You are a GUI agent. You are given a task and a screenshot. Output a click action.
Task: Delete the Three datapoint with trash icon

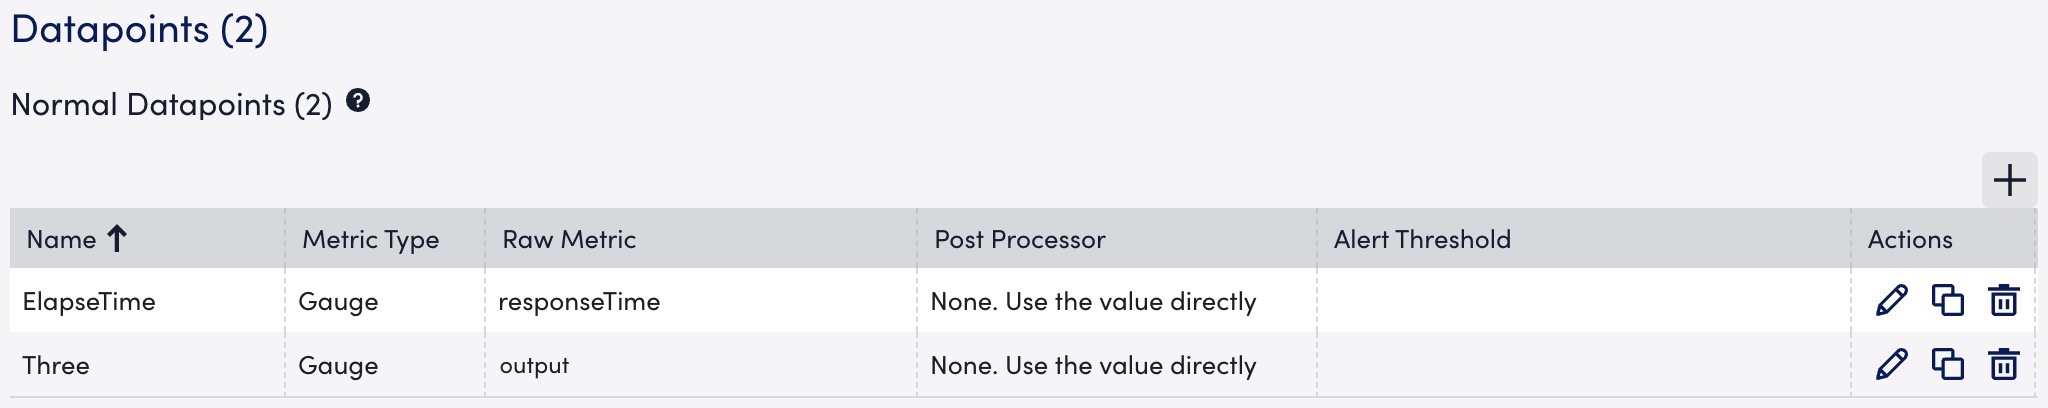tap(2003, 364)
